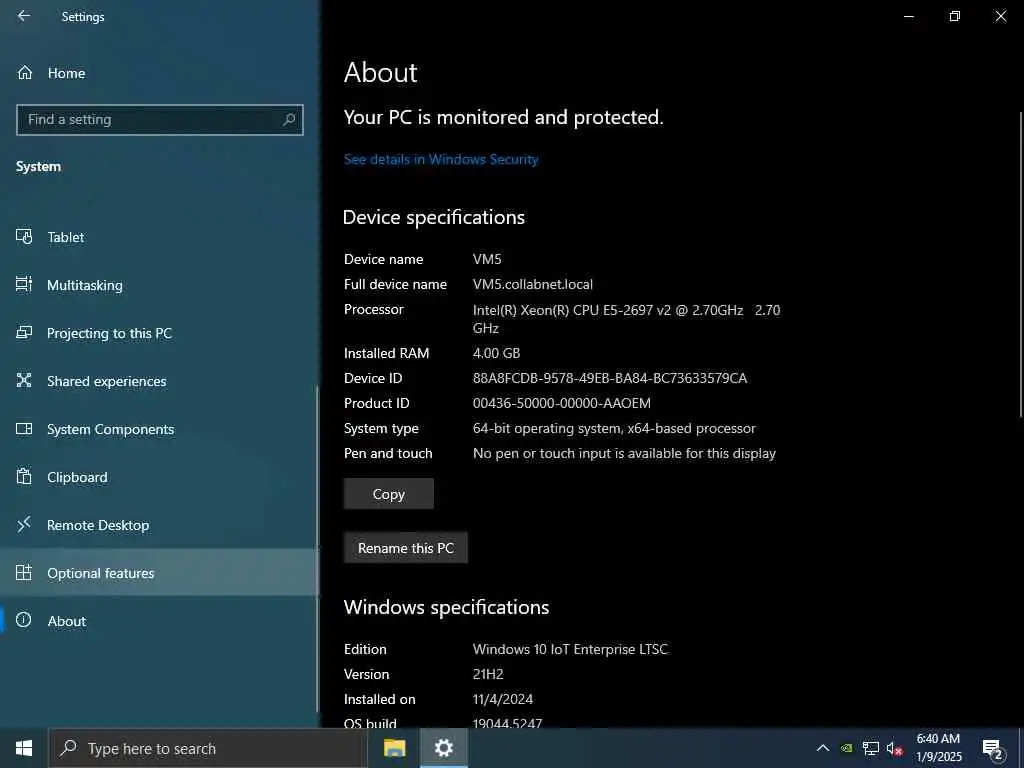Screen dimensions: 1024x768
Task: Select the Projecting to this PC icon
Action: 24,332
